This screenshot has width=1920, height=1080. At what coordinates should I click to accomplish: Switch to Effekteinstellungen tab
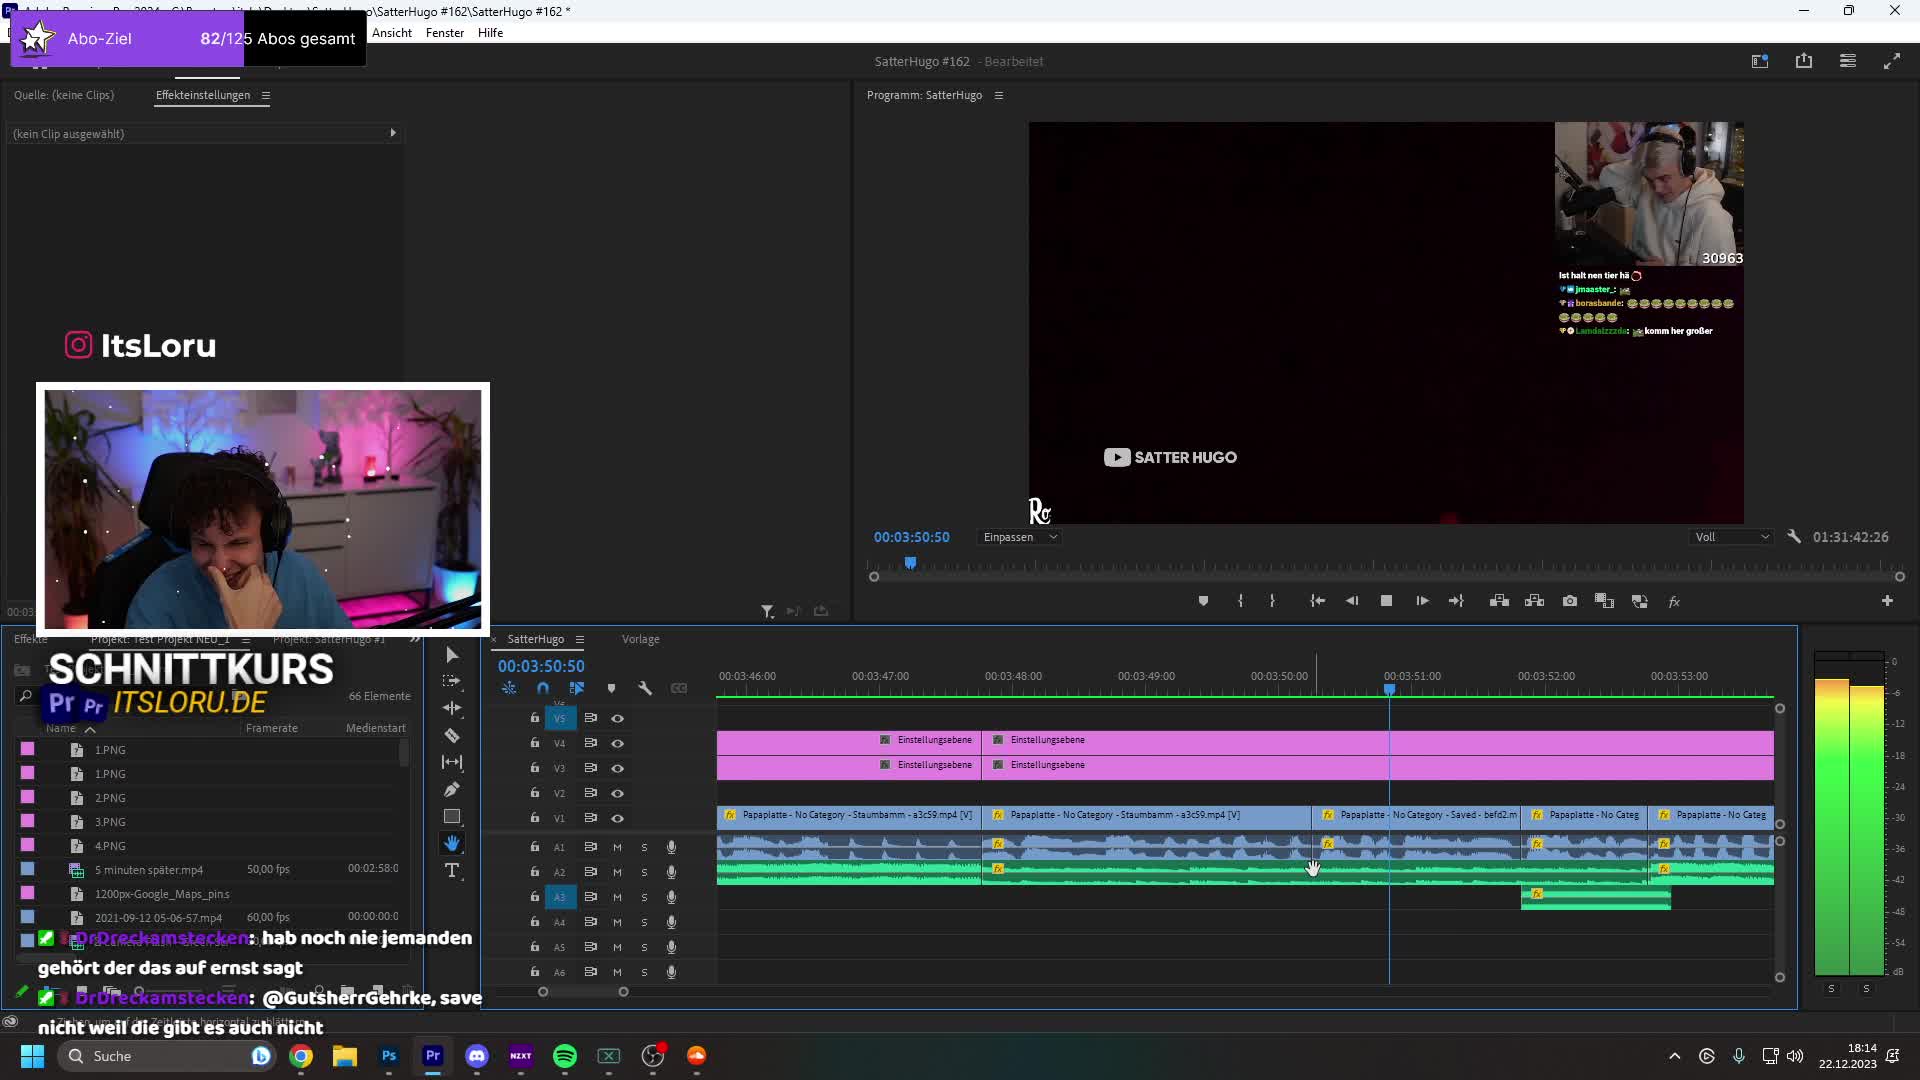203,95
